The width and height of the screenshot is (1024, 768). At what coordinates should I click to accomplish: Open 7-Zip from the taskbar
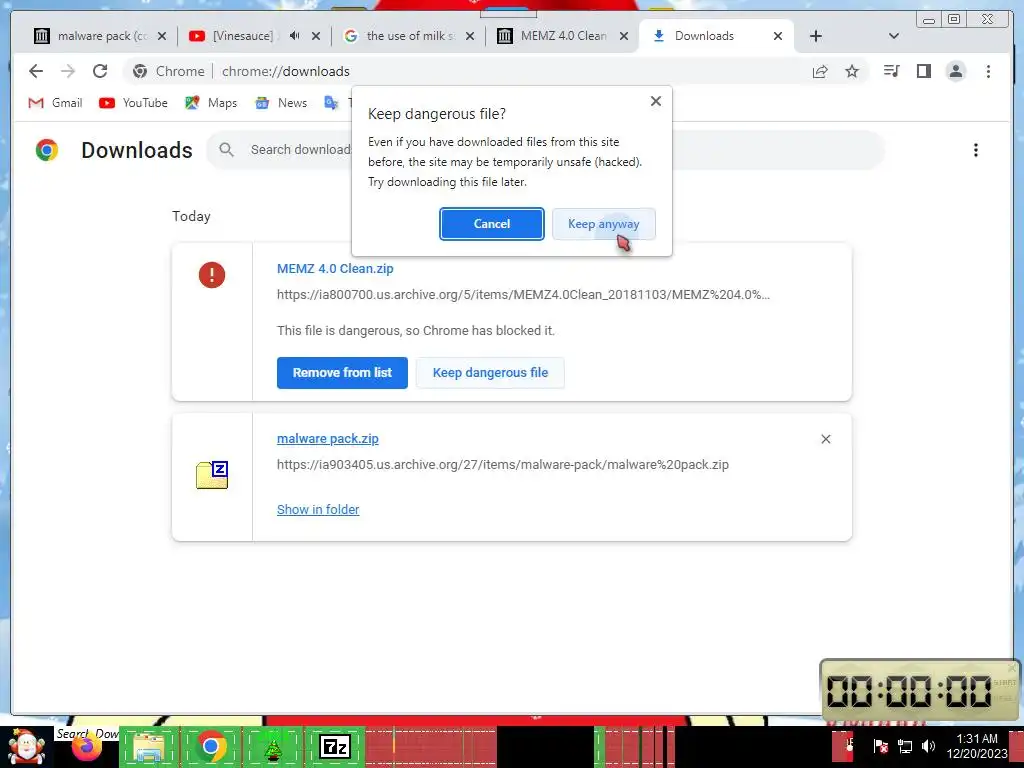[335, 746]
